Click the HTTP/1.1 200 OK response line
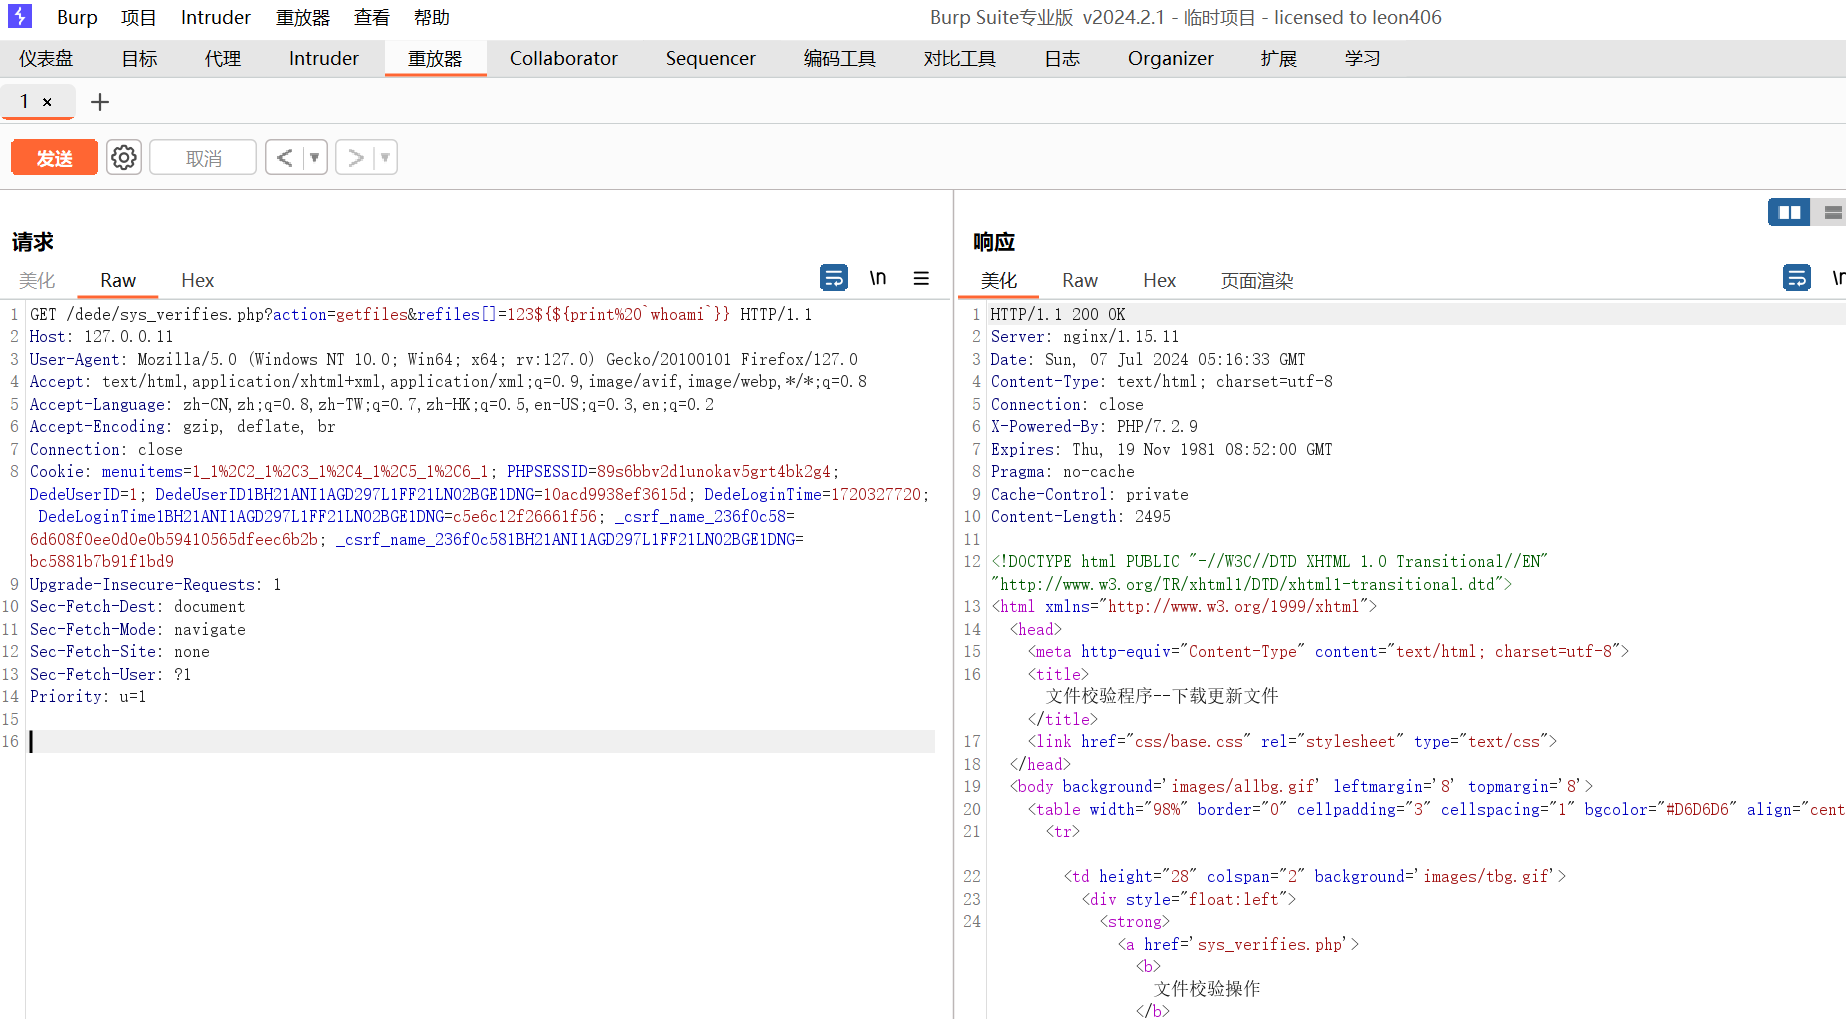The height and width of the screenshot is (1019, 1846). [x=1058, y=314]
